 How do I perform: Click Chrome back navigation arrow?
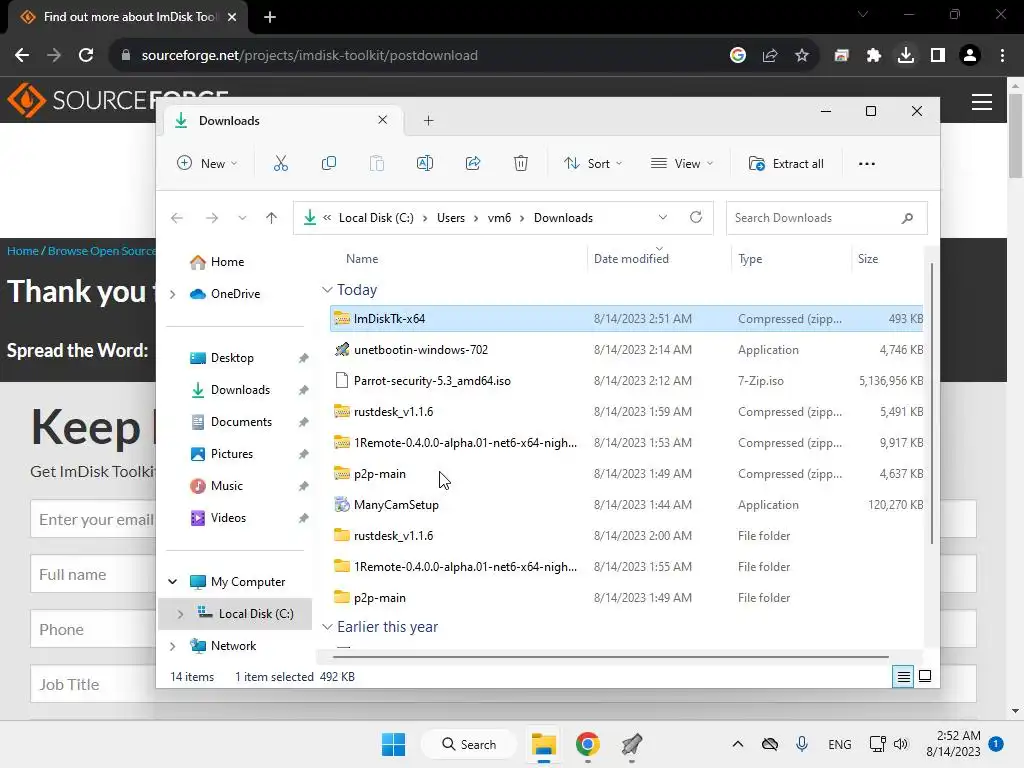coord(22,55)
